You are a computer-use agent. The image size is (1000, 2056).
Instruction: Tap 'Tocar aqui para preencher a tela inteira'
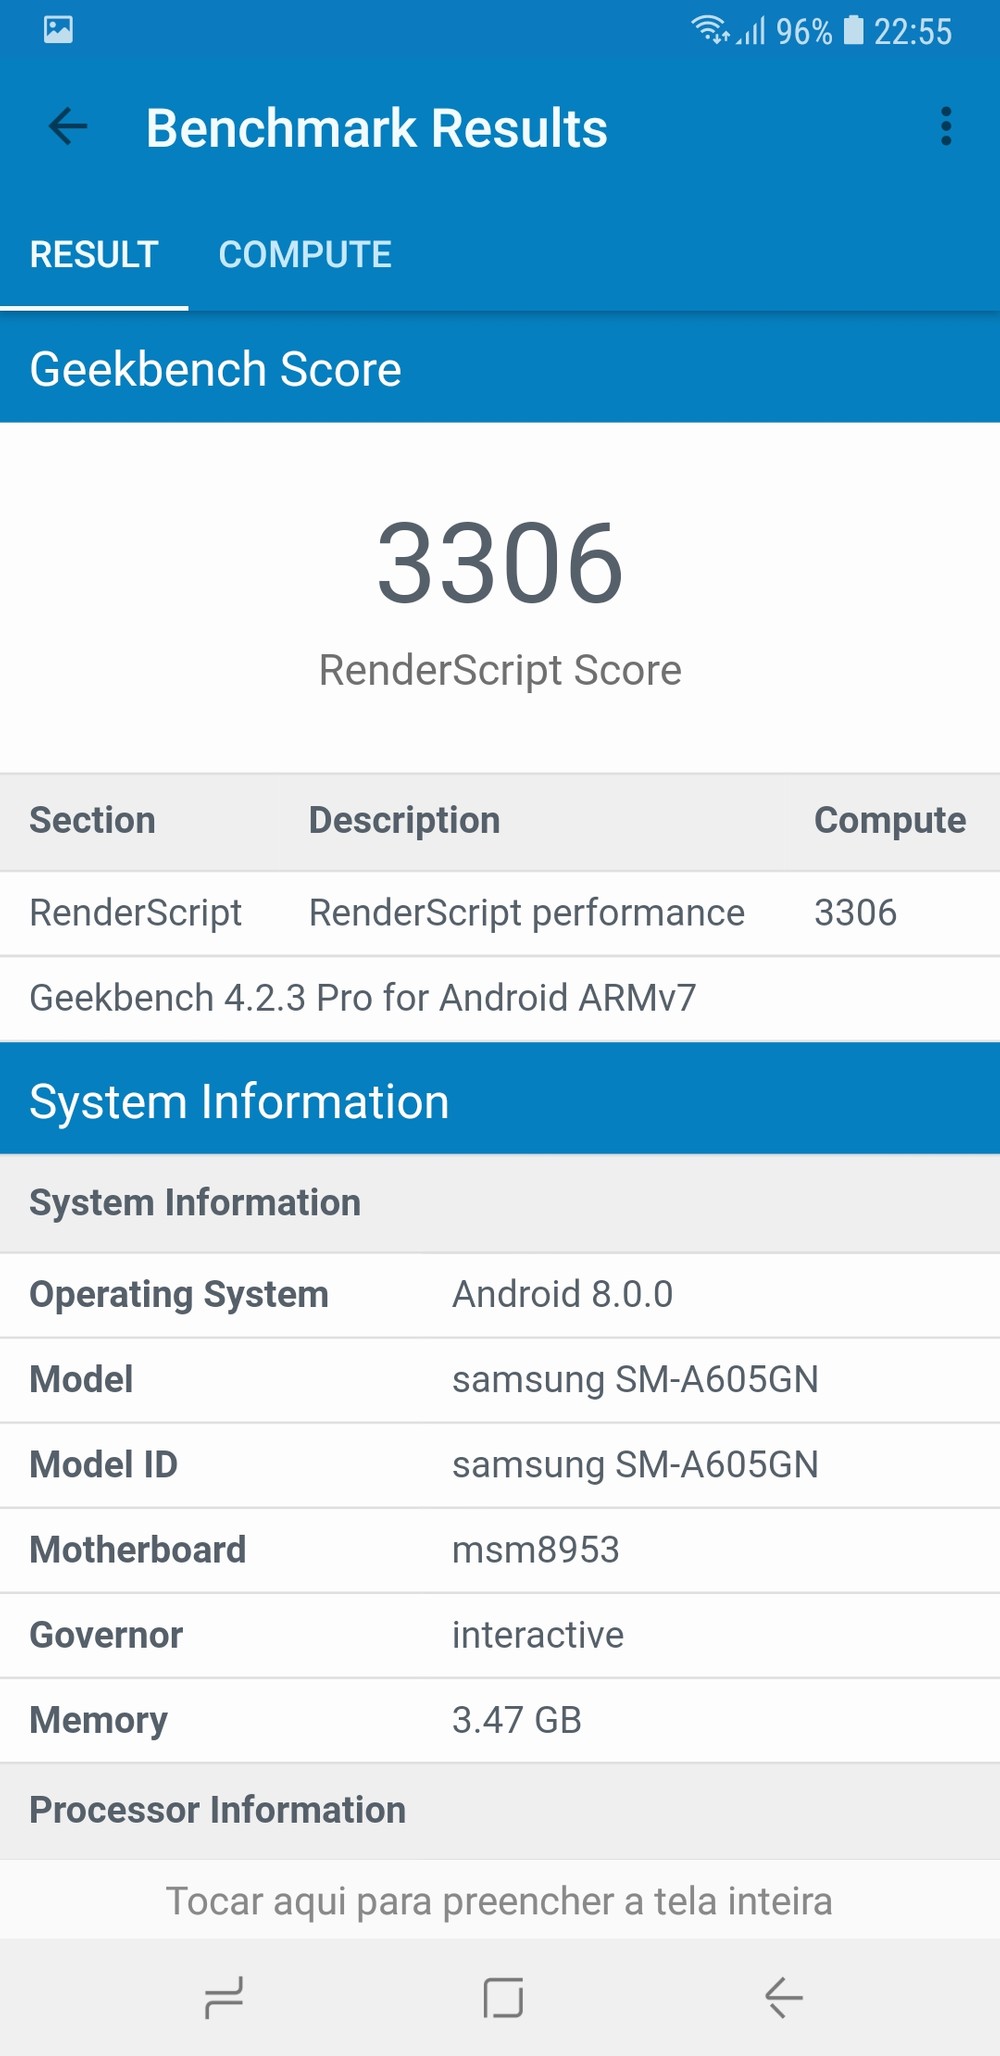pyautogui.click(x=499, y=1901)
